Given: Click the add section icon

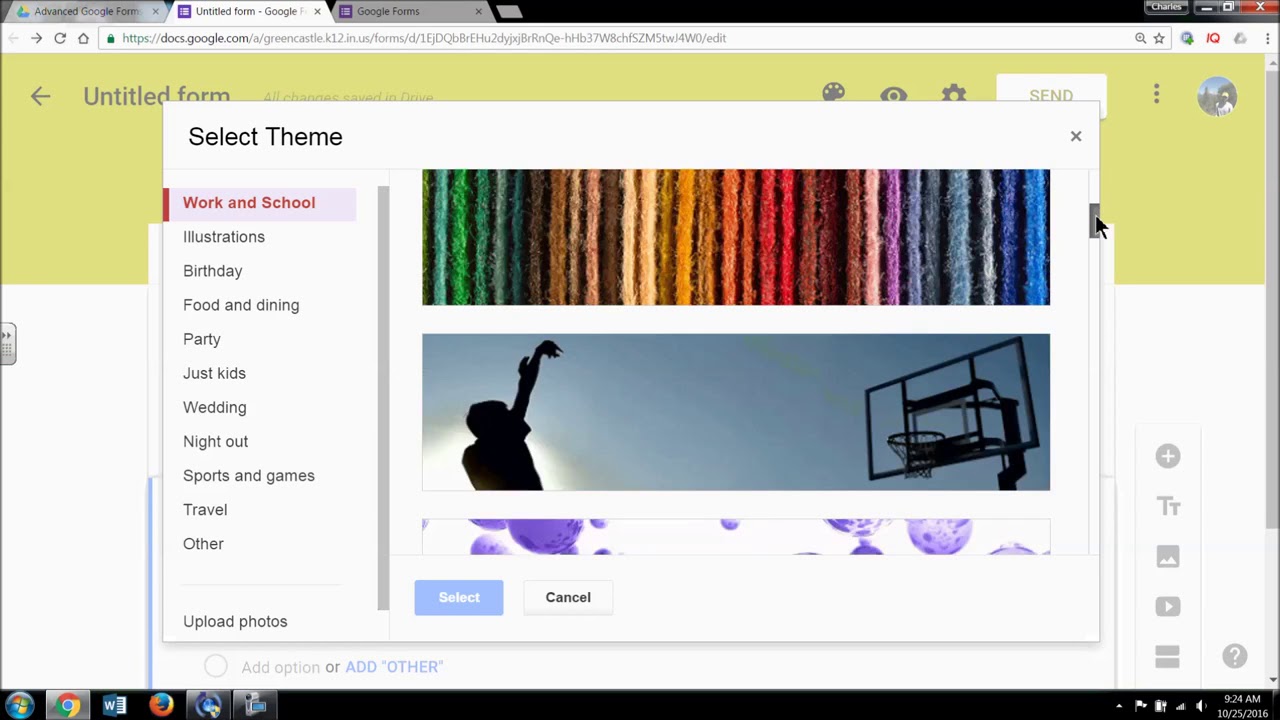Looking at the screenshot, I should 1168,656.
